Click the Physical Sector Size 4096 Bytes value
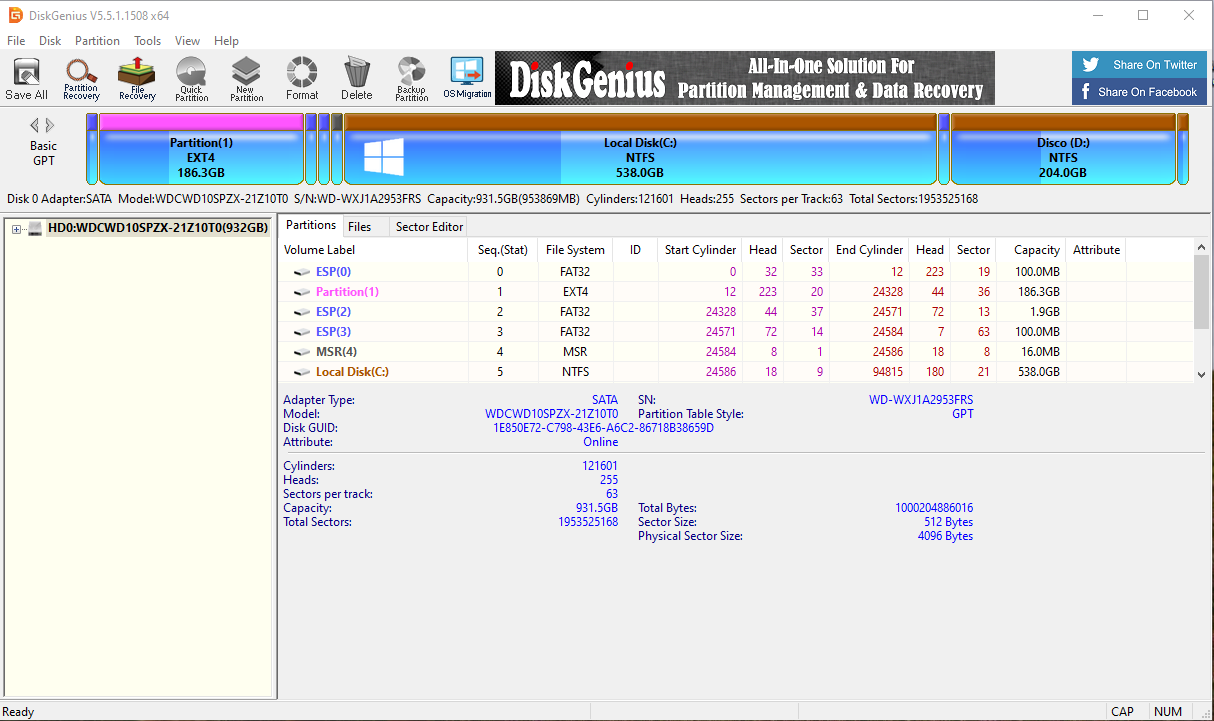This screenshot has height=721, width=1214. tap(945, 536)
